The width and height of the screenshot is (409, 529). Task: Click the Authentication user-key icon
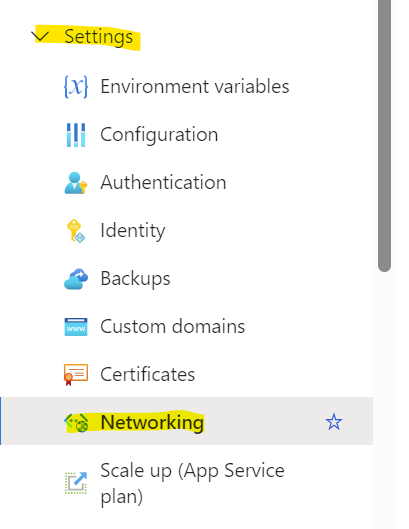coord(76,183)
